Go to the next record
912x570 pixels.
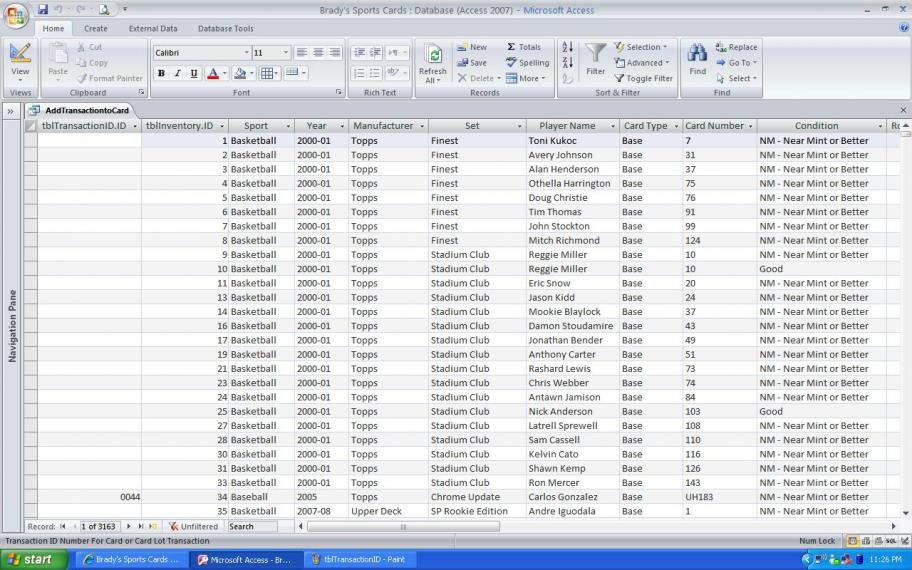pos(129,526)
